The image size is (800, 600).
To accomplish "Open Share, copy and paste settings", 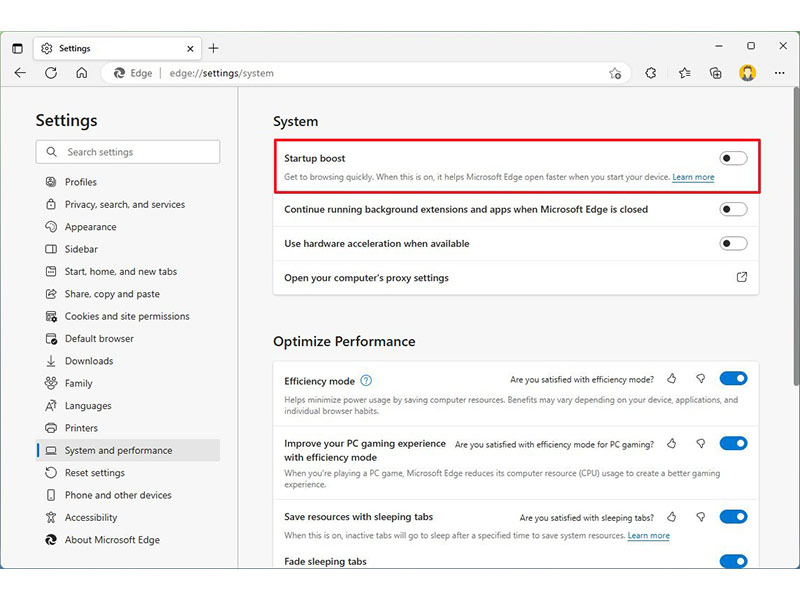I will 128,294.
